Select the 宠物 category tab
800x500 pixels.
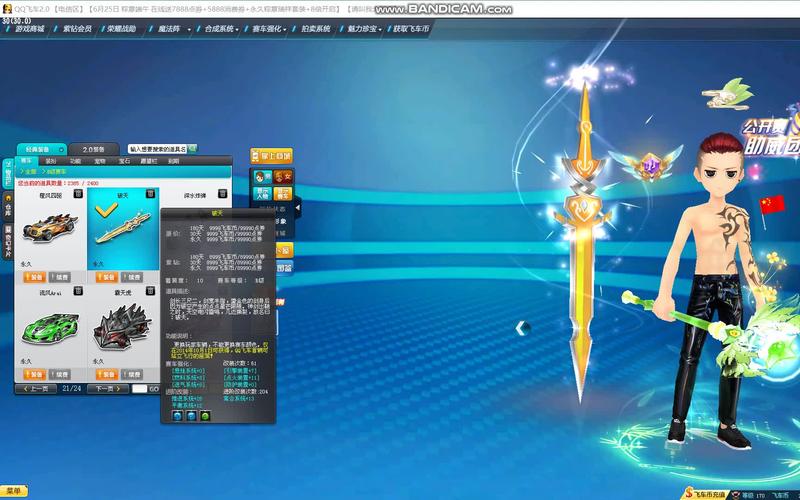click(100, 161)
